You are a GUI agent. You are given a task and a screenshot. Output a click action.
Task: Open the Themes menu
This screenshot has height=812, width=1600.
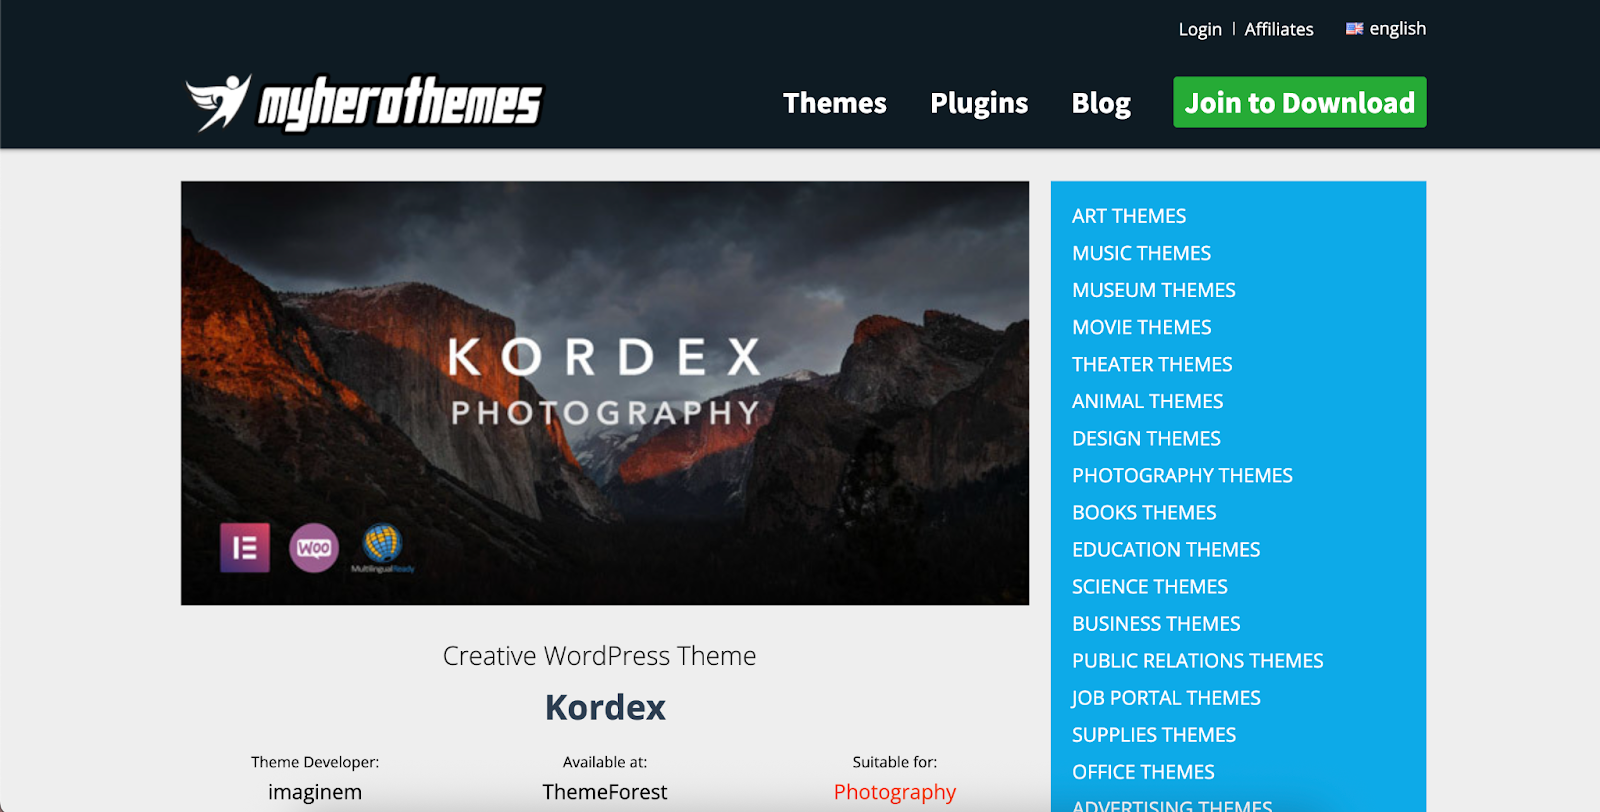point(834,103)
